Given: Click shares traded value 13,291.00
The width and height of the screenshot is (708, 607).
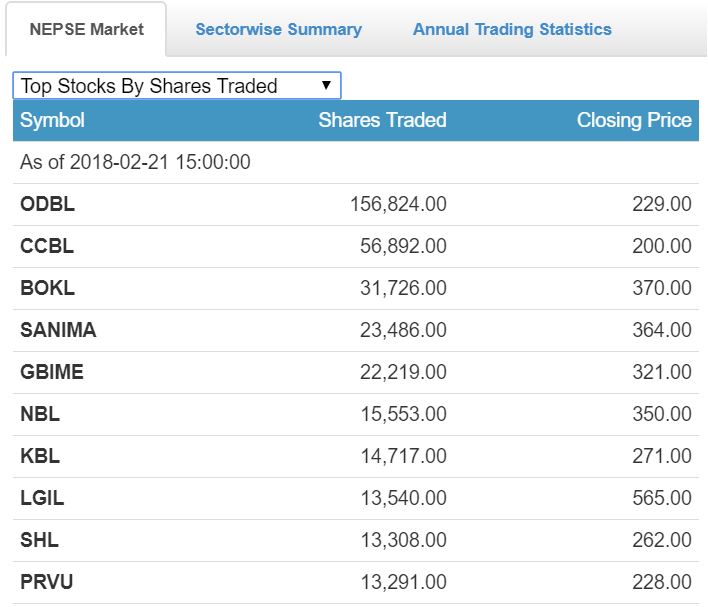Looking at the screenshot, I should [x=403, y=582].
